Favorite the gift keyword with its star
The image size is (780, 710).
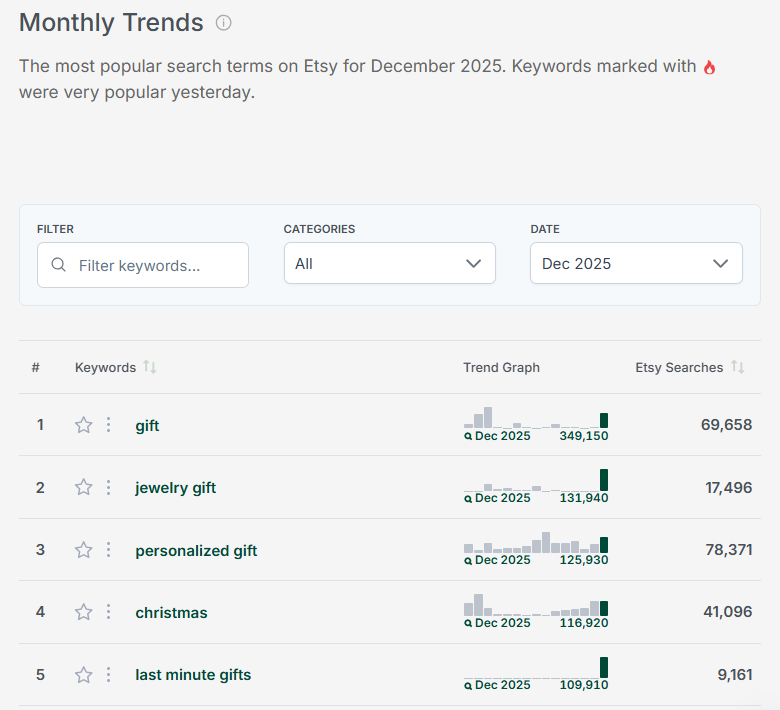(84, 425)
